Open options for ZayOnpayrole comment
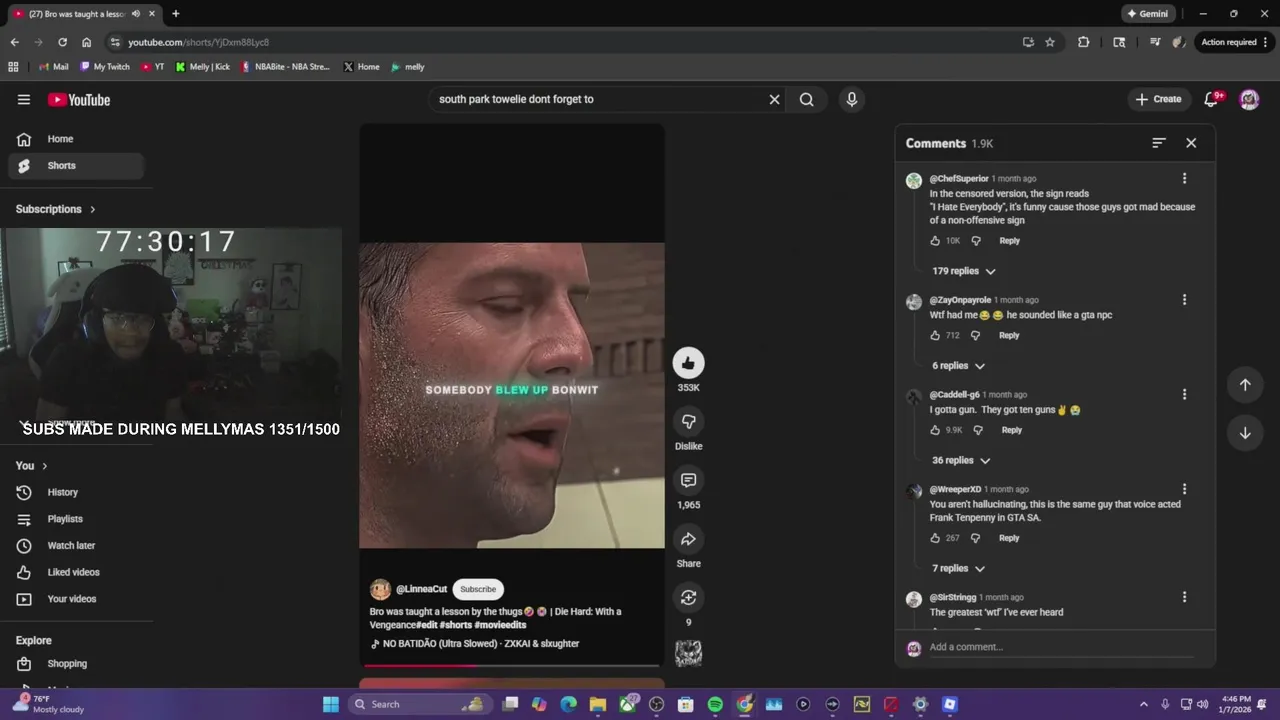This screenshot has height=720, width=1280. [x=1184, y=300]
